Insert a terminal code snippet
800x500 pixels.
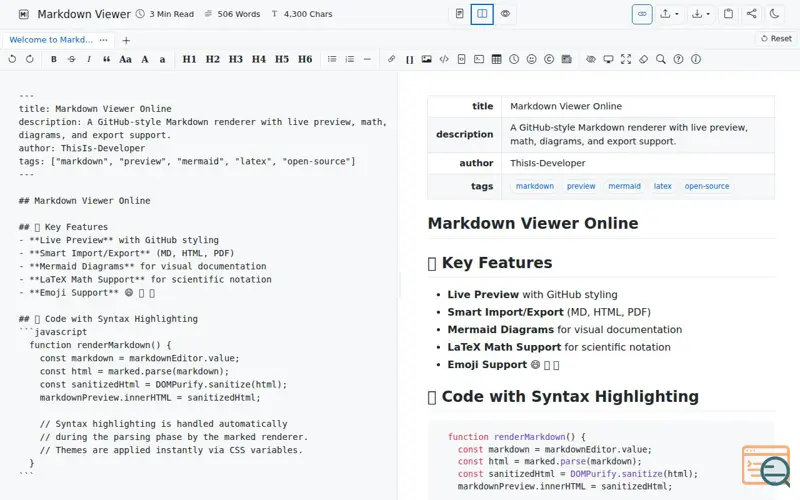tap(479, 59)
